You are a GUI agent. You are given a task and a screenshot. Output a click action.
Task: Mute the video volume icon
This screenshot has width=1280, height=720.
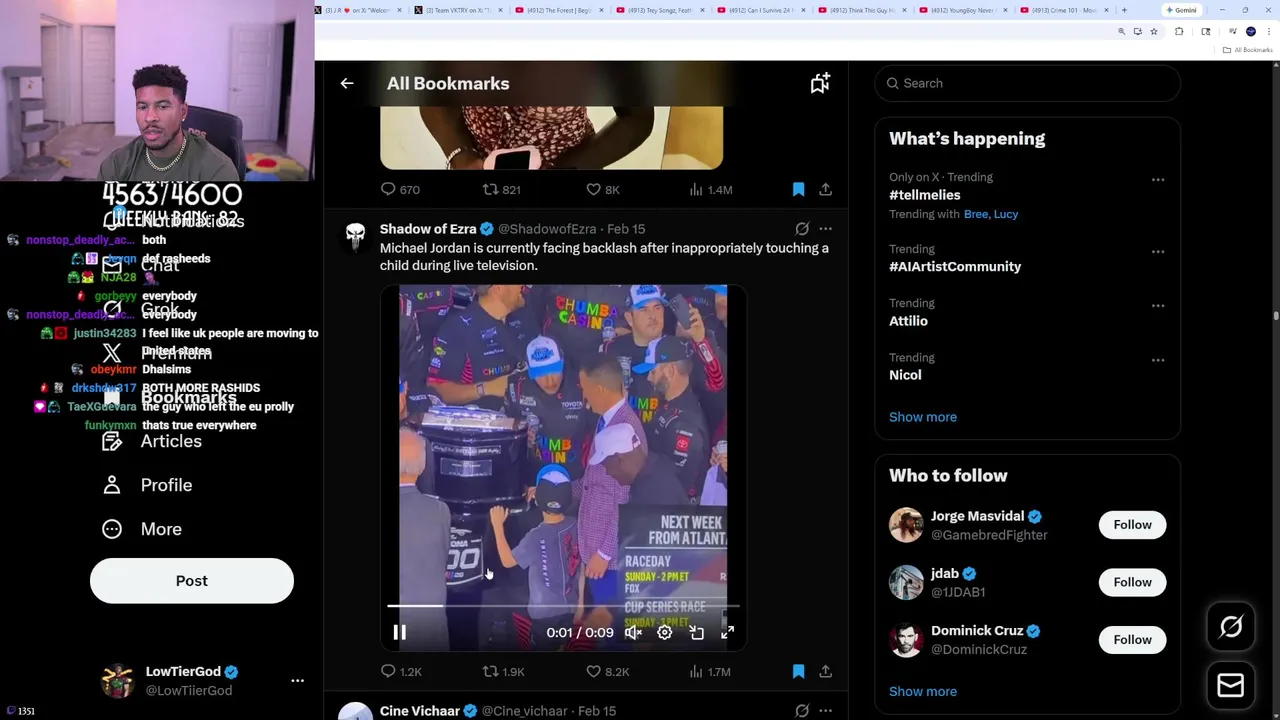coord(633,632)
